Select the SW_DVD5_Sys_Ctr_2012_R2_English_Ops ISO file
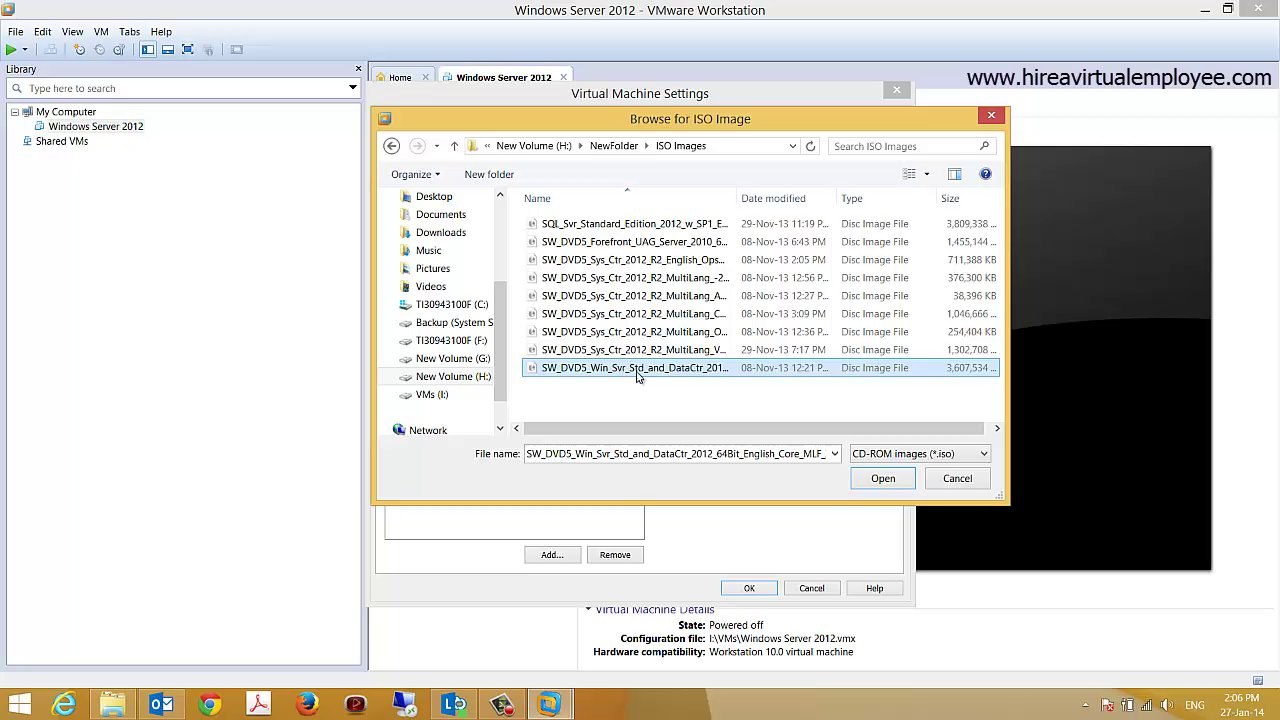 [760, 260]
